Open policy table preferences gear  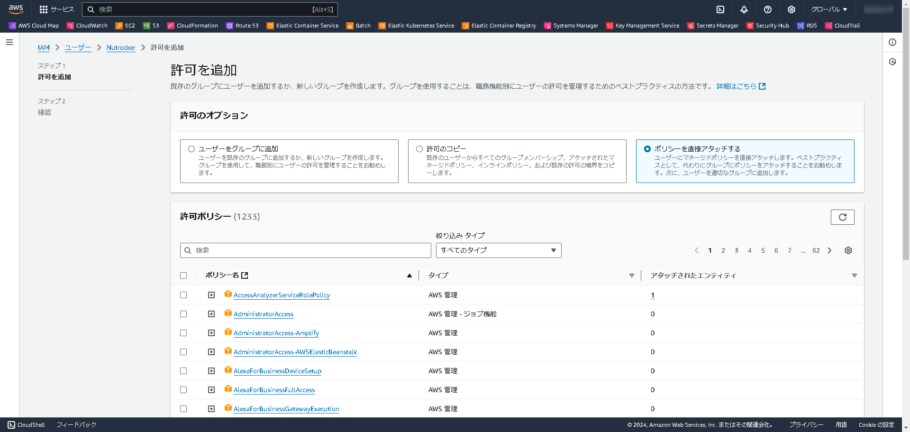(x=848, y=250)
